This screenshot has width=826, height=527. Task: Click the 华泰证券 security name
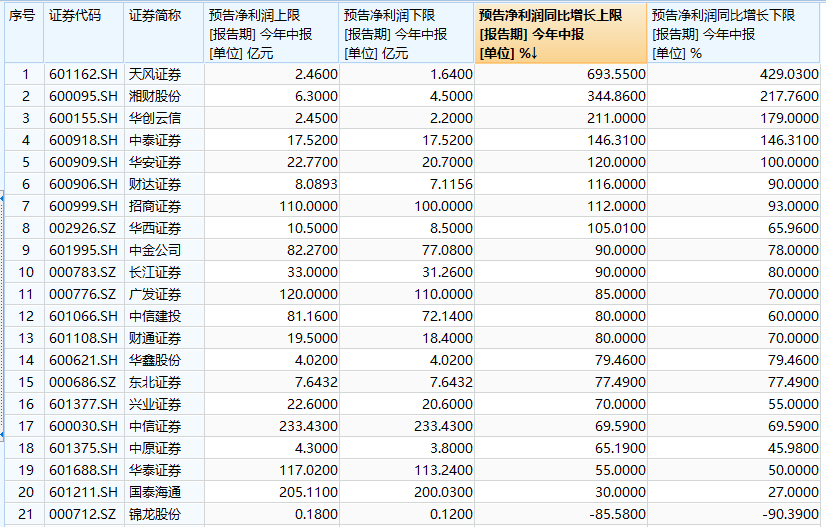[164, 470]
